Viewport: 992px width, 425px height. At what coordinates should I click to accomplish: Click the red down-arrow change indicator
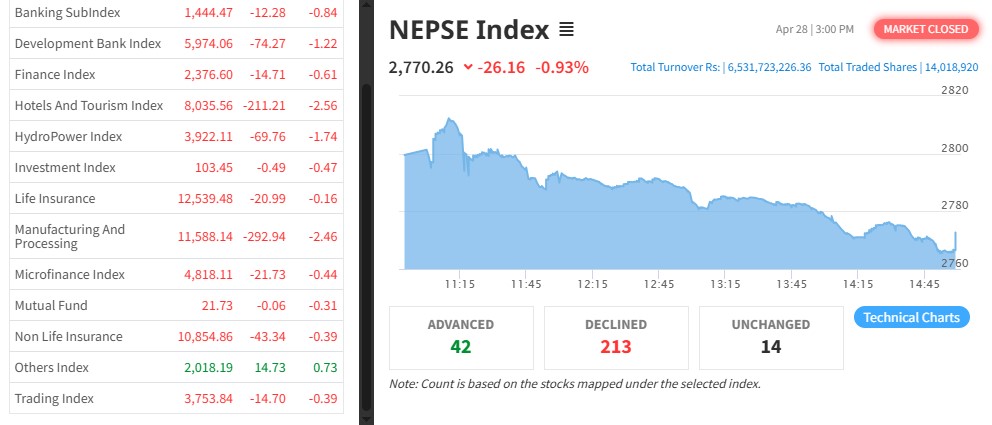[x=468, y=68]
